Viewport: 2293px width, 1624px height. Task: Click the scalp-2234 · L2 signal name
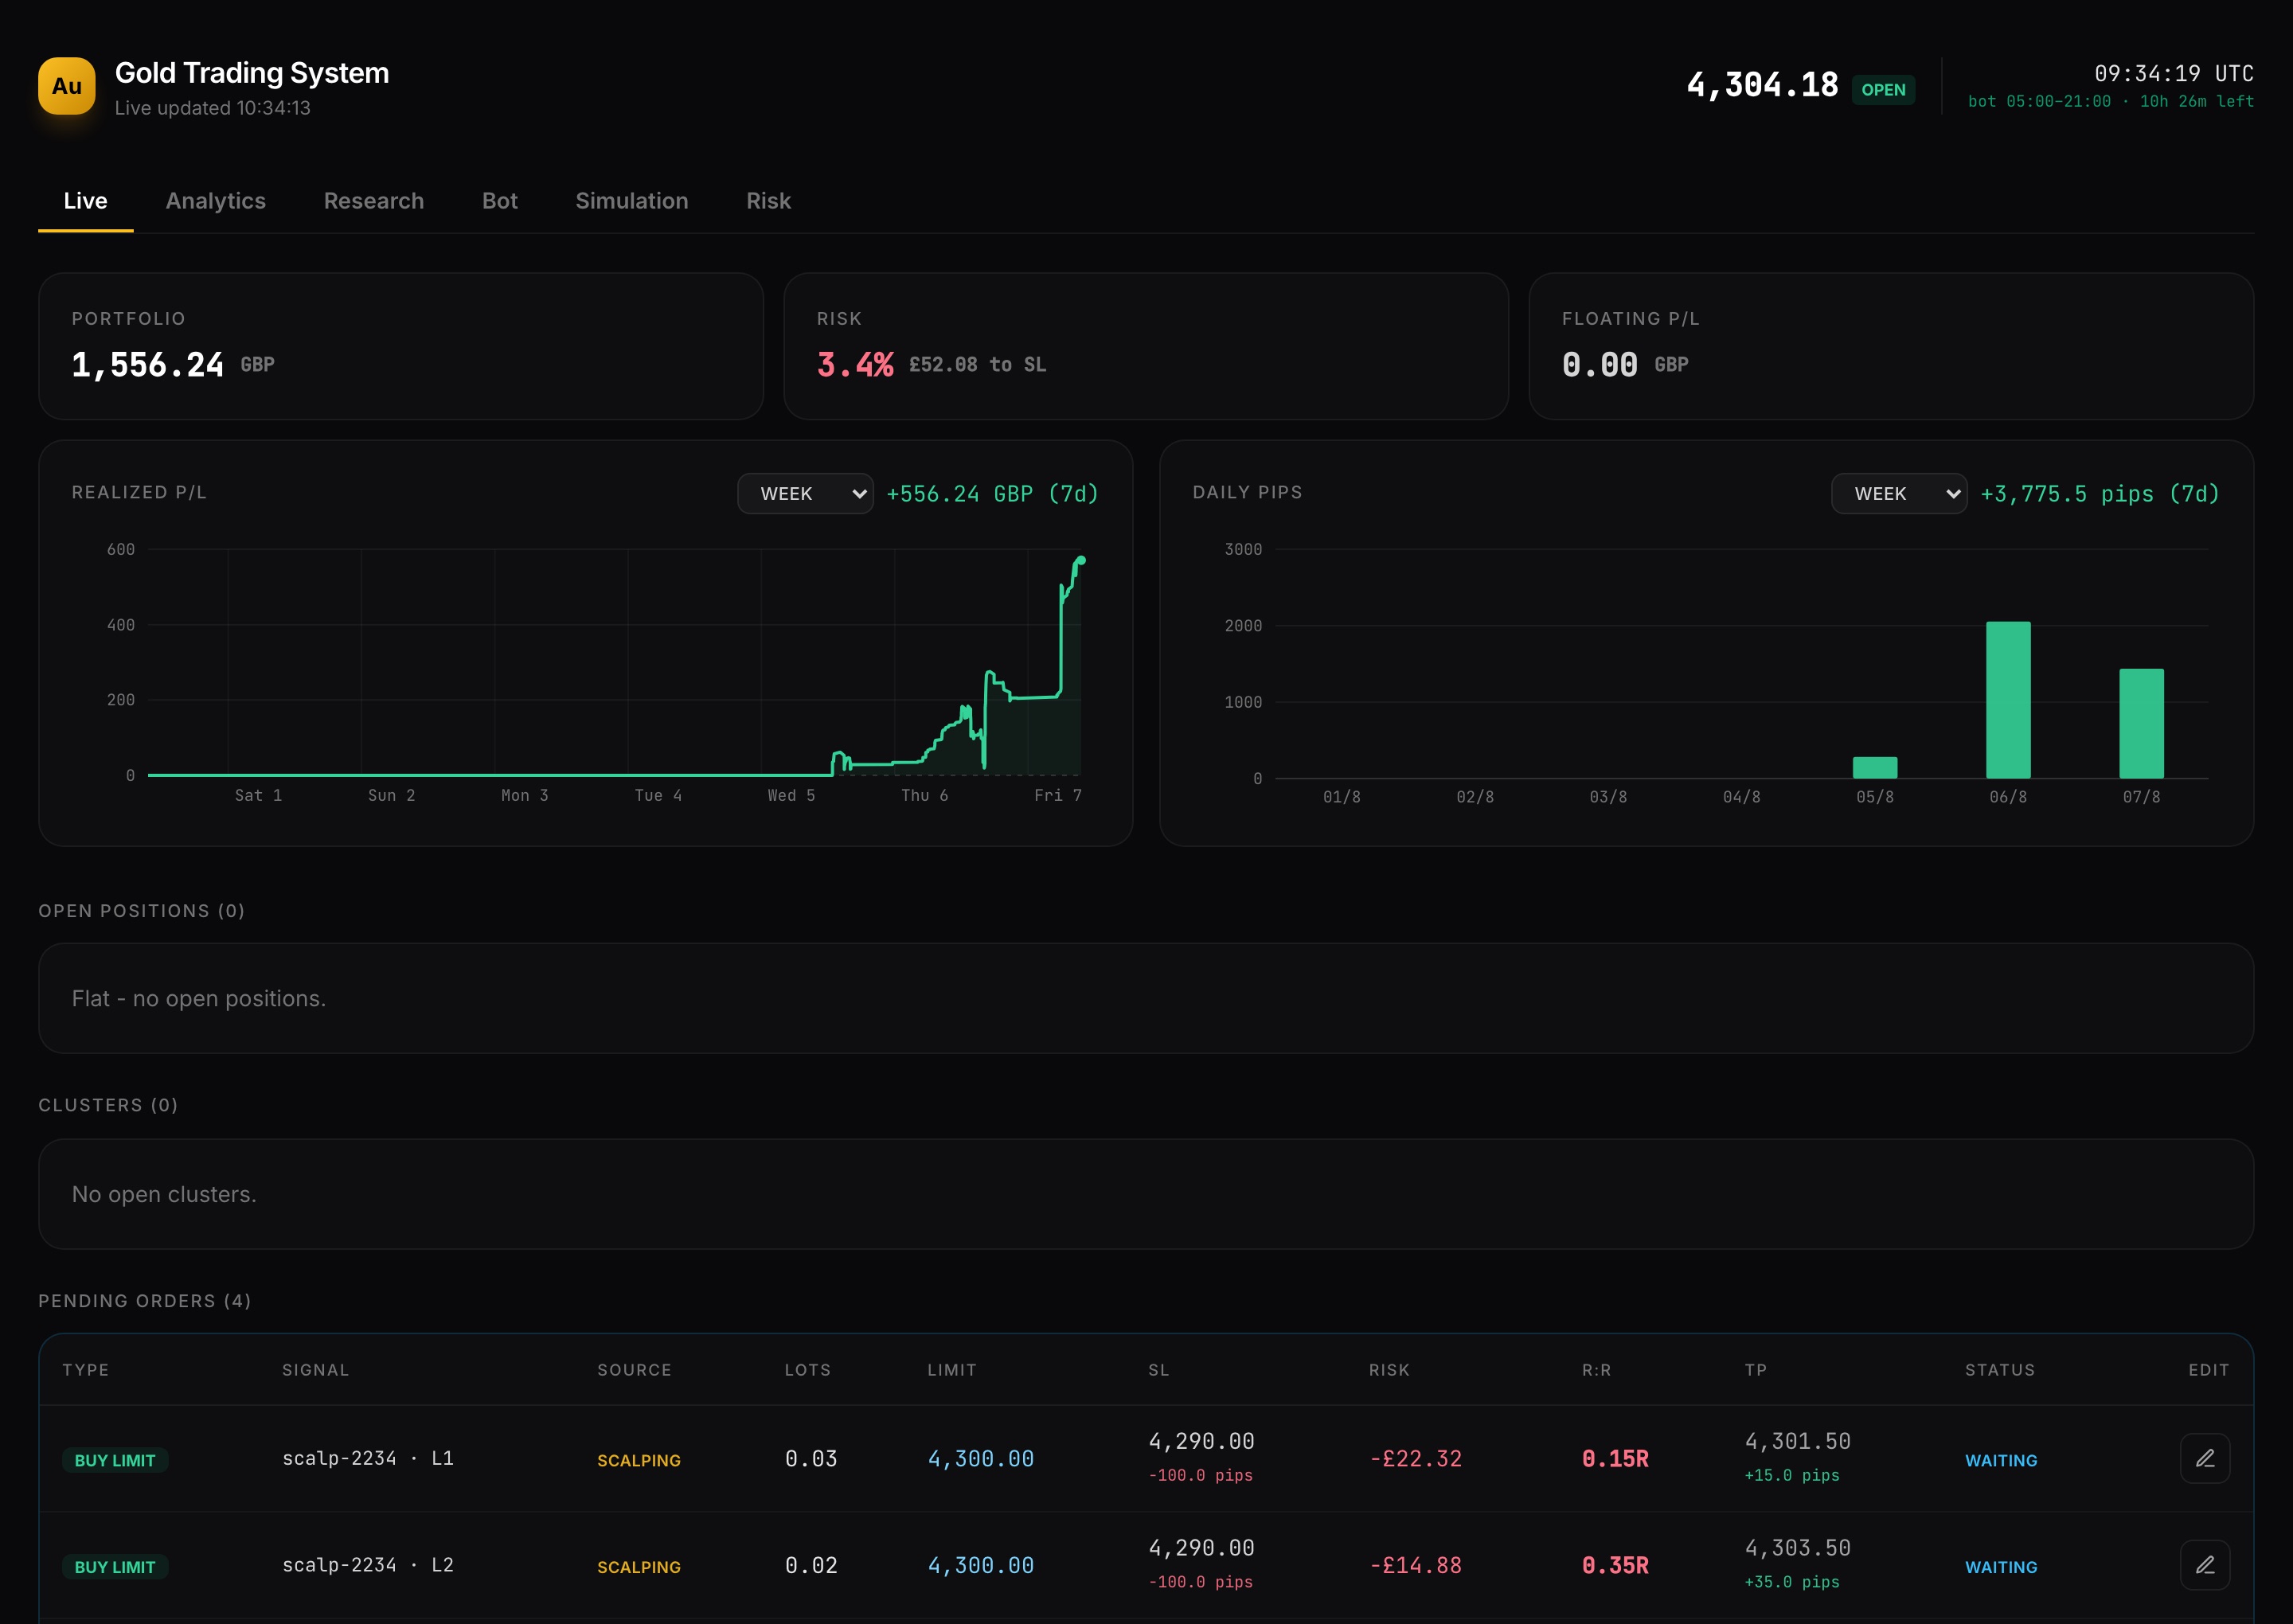(x=368, y=1566)
